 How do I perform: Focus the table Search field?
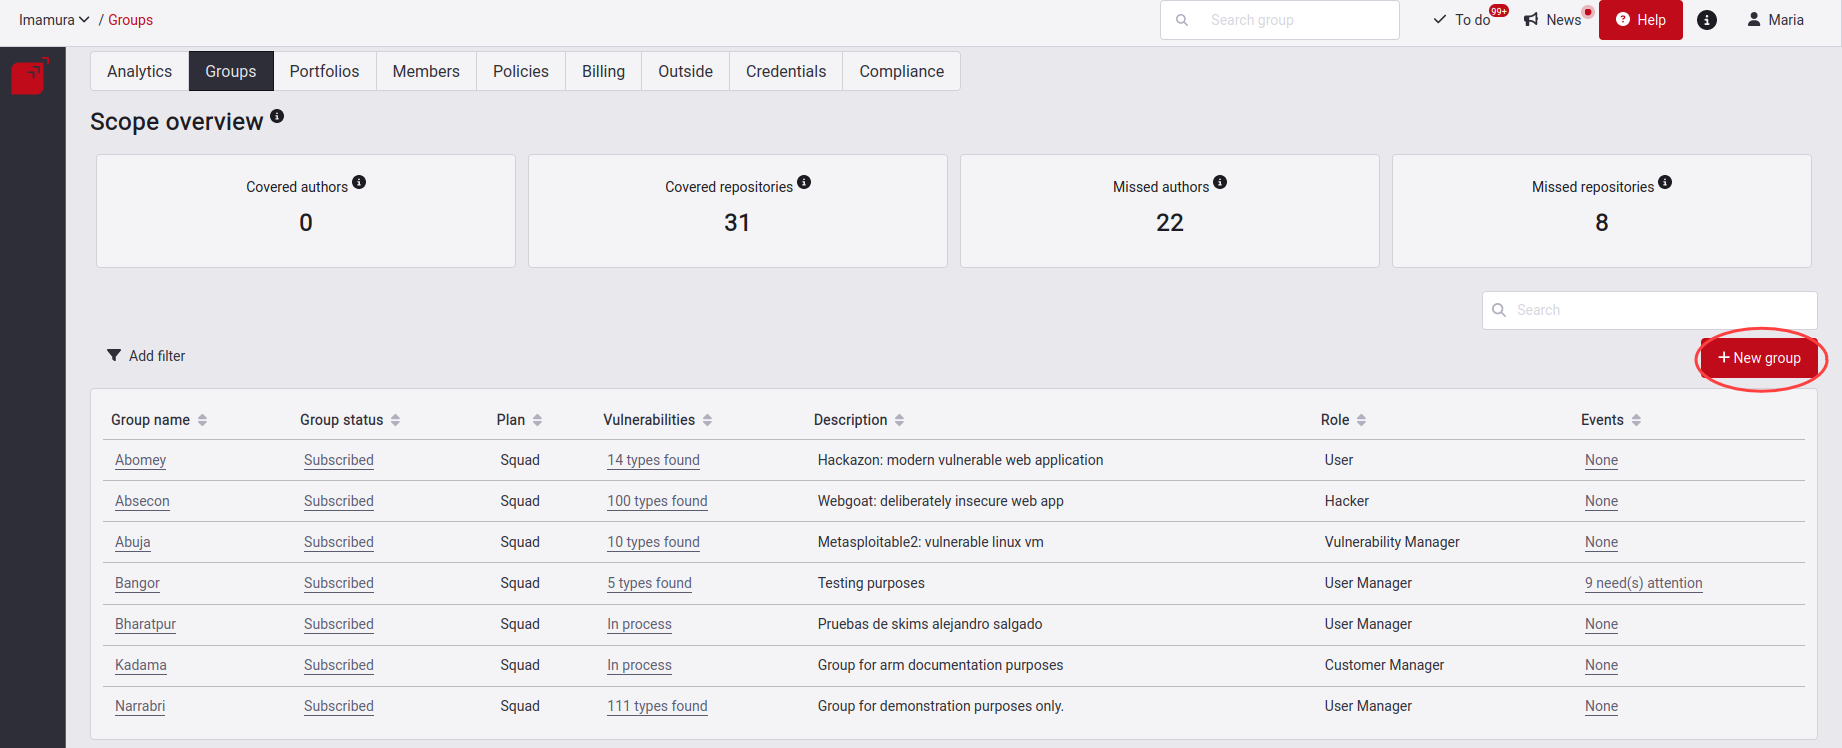[1660, 310]
